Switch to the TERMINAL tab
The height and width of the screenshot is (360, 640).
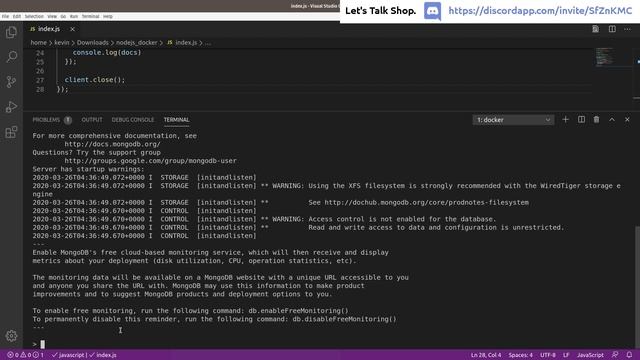tap(176, 120)
